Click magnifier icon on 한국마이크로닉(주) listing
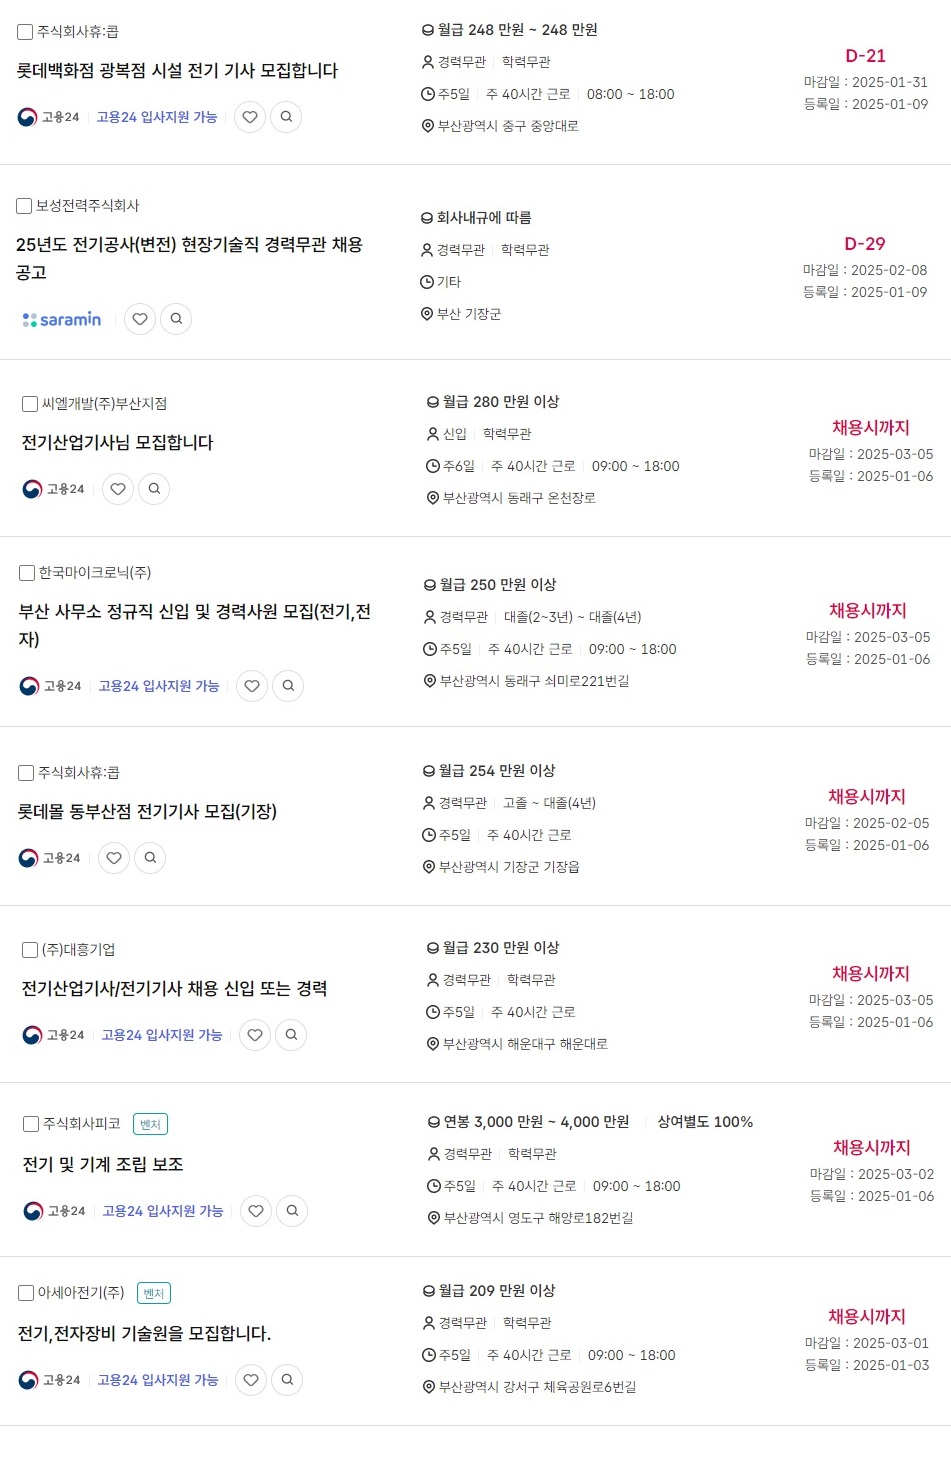This screenshot has width=951, height=1482. (288, 686)
